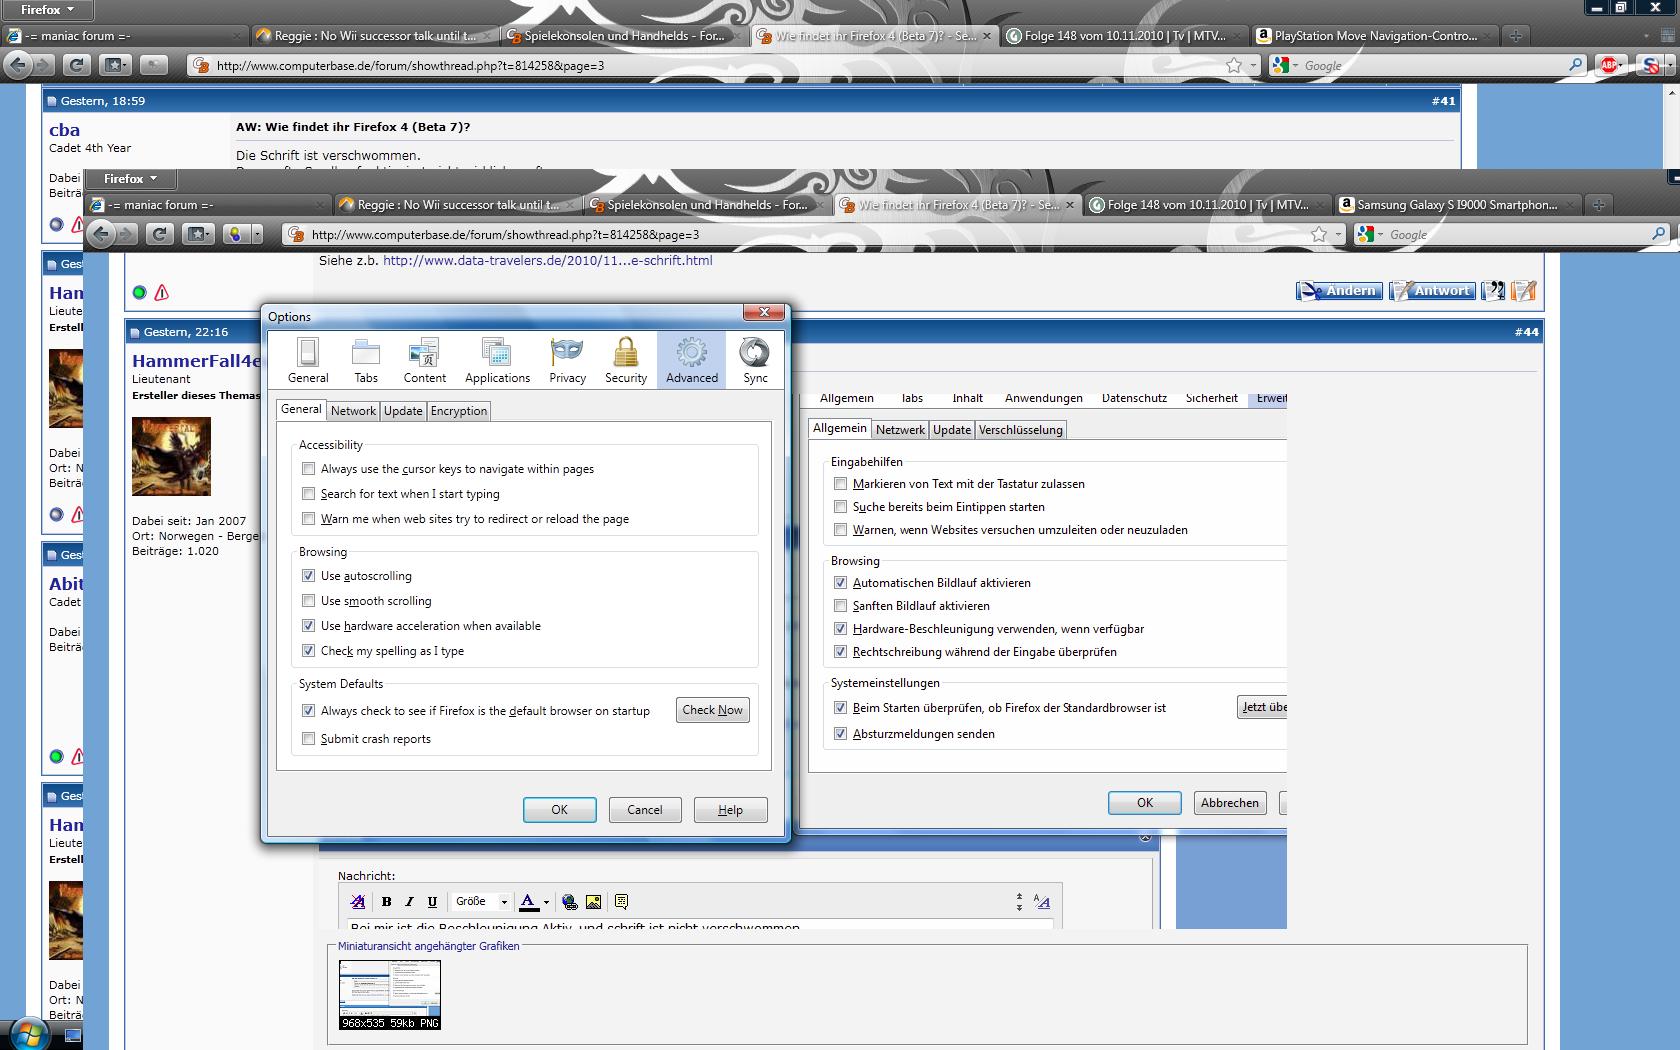The width and height of the screenshot is (1680, 1050).
Task: Click the outer page scrollbar up arrow
Action: click(1671, 92)
